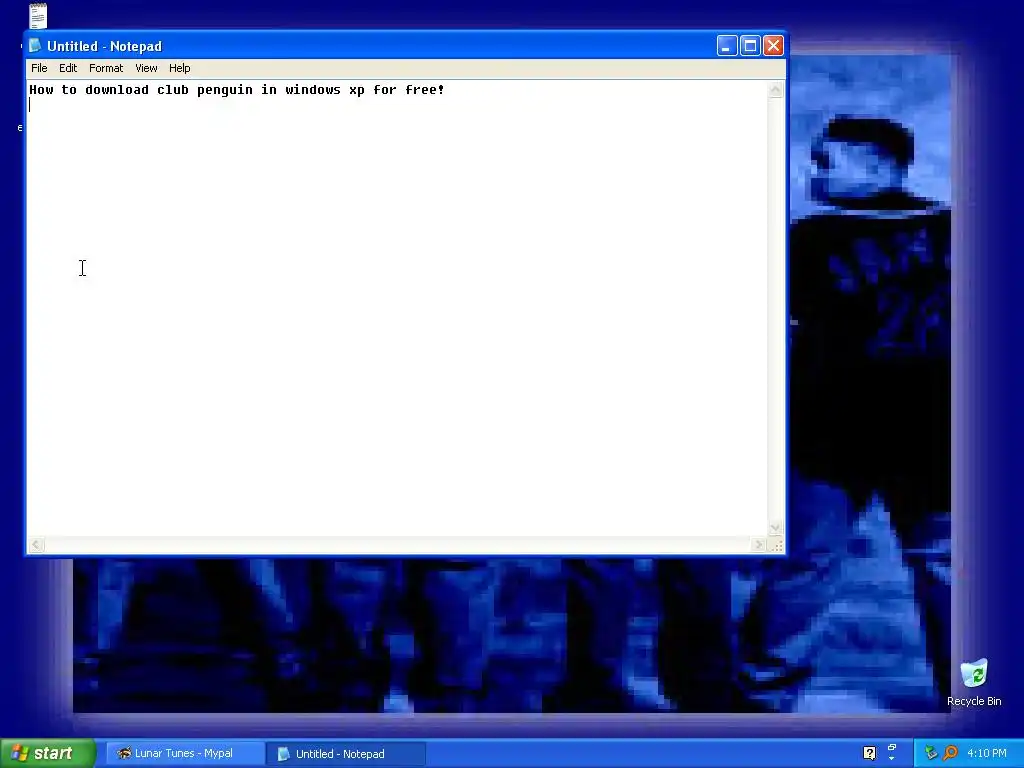Screen dimensions: 1024x768
Task: Open the Recycle Bin desktop icon
Action: coord(974,682)
